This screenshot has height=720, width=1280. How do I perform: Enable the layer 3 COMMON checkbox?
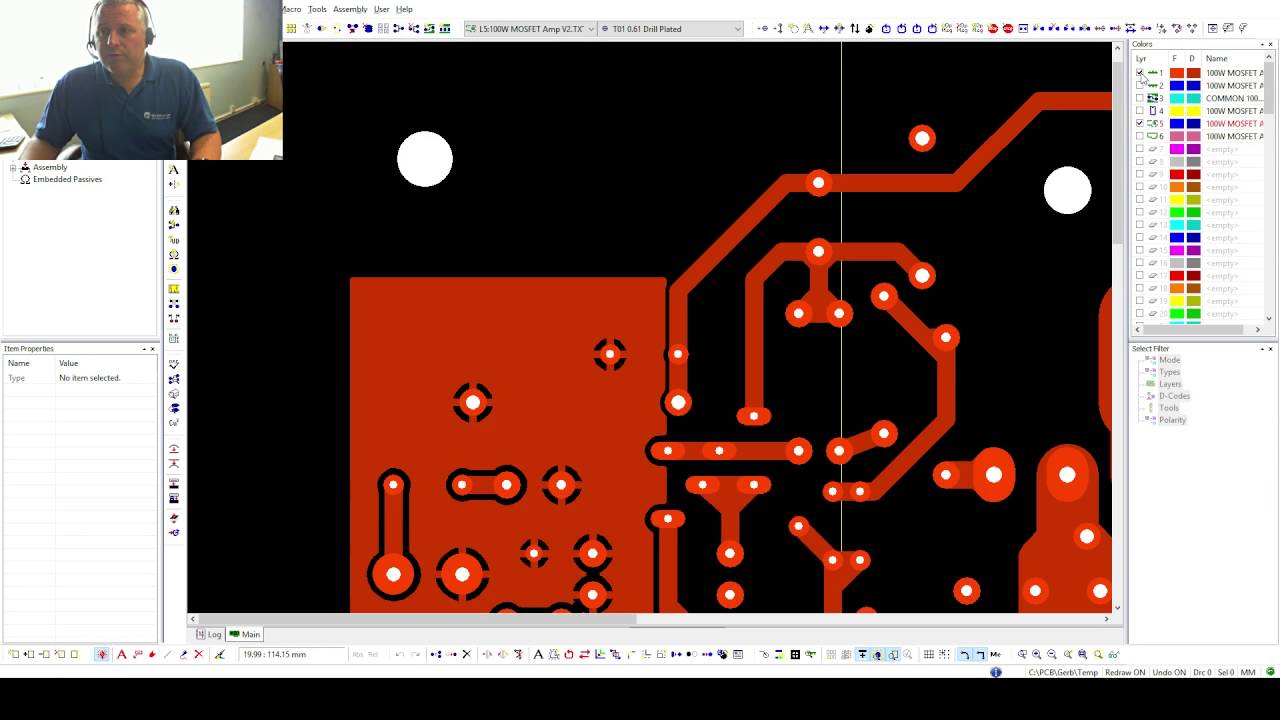coord(1139,98)
